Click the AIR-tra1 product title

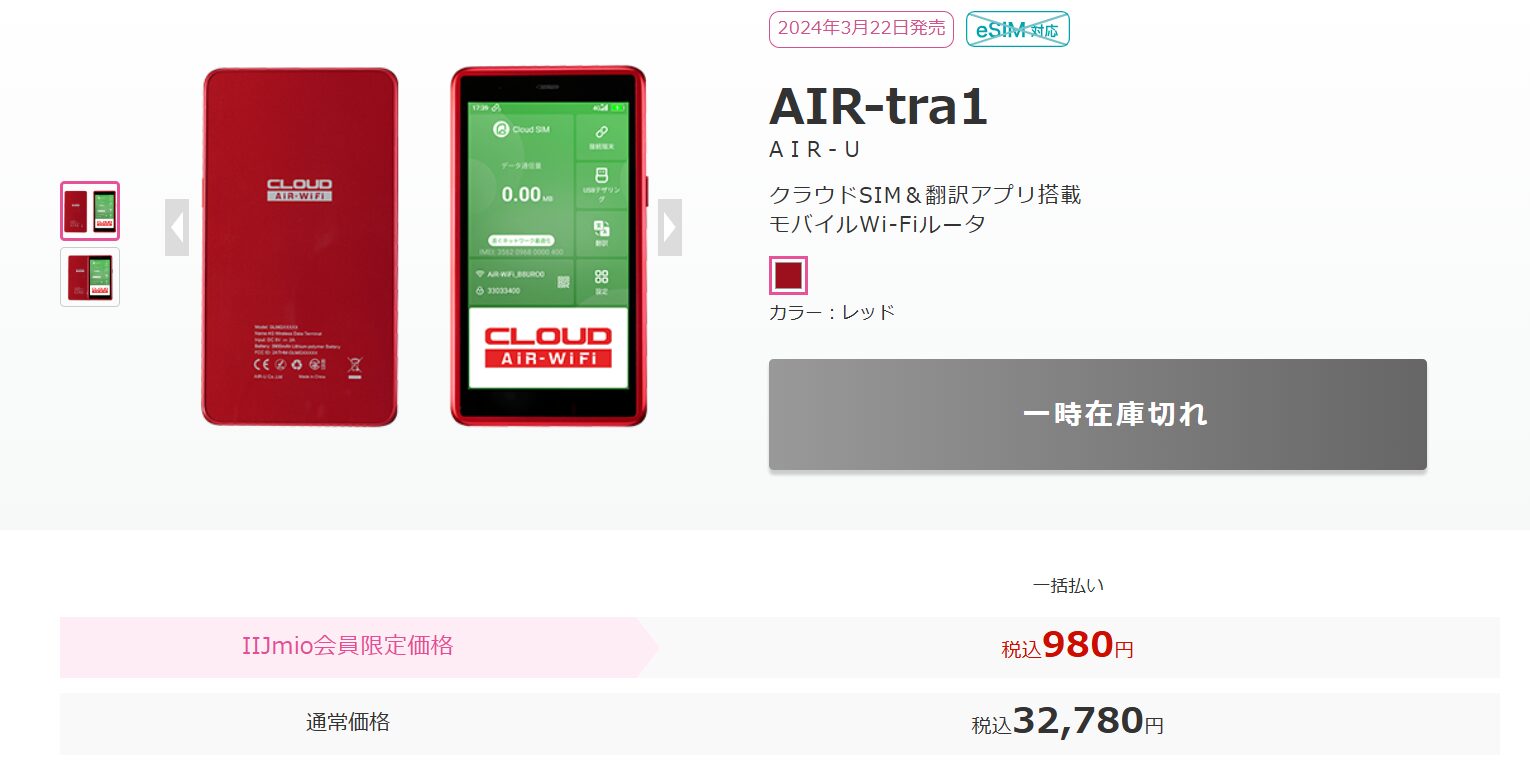click(x=878, y=106)
